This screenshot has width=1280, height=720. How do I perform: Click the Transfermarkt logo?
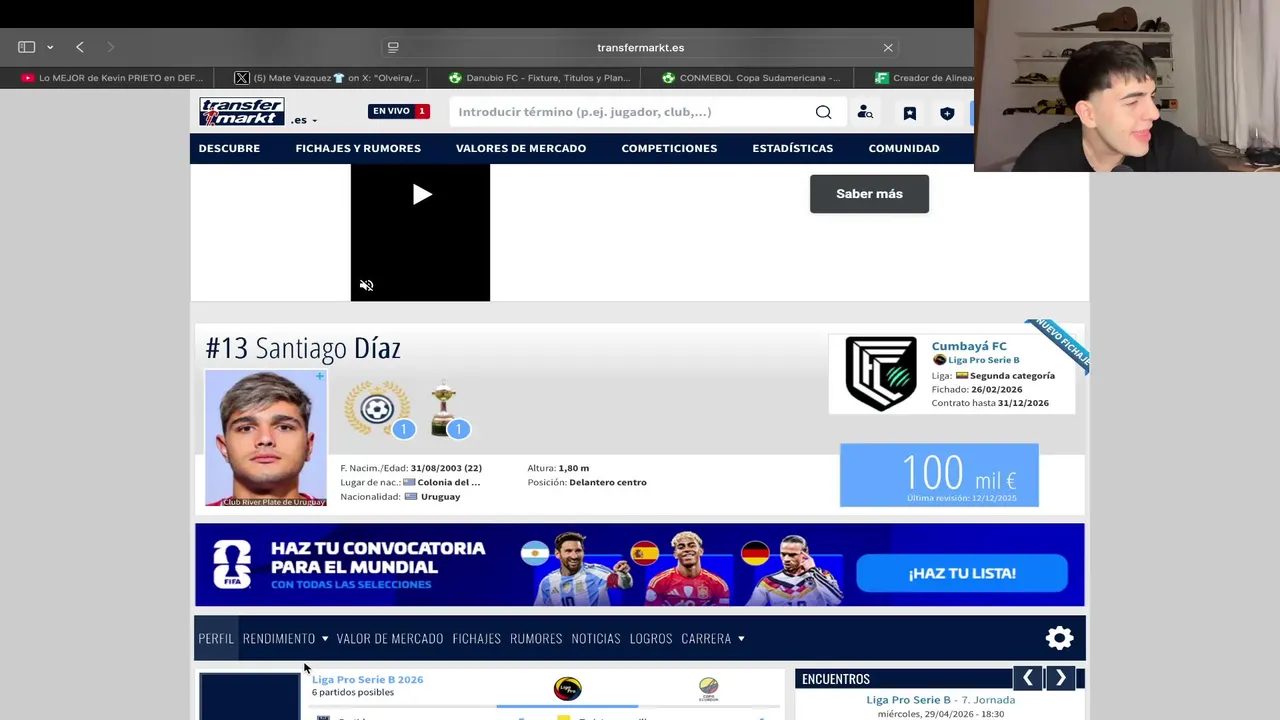[x=241, y=111]
